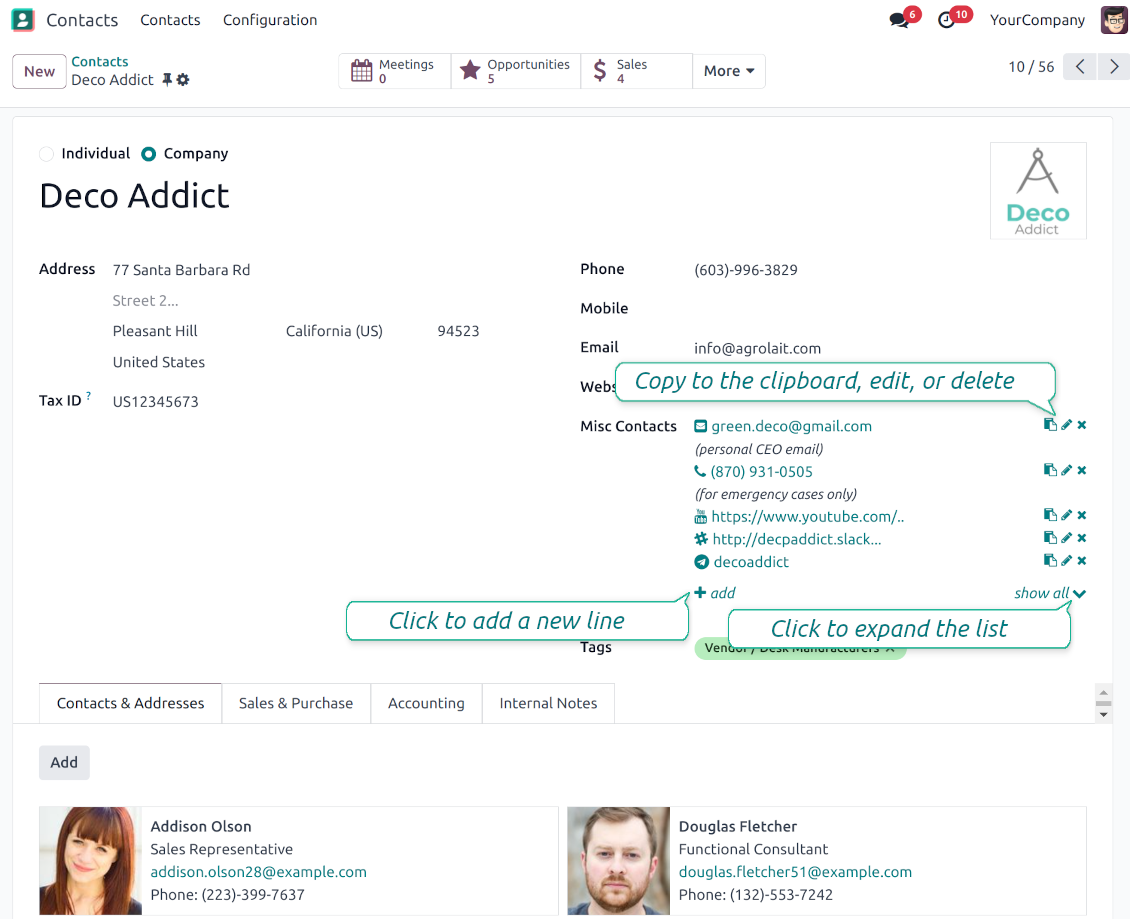The height and width of the screenshot is (919, 1130).
Task: Go to the previous contact record
Action: (1080, 67)
